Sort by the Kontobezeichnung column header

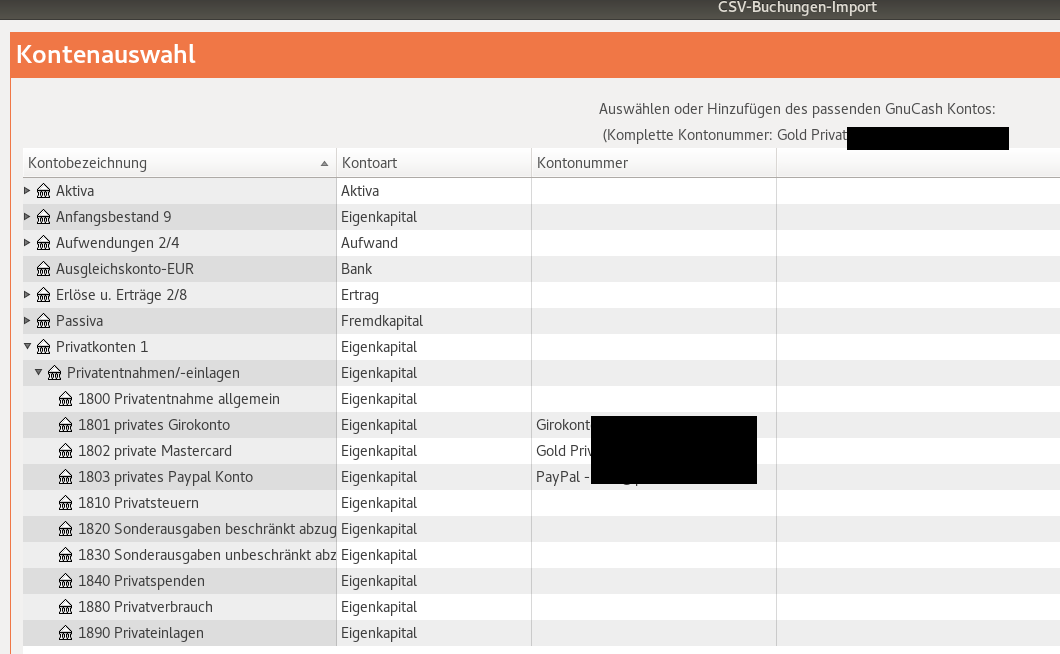point(179,163)
